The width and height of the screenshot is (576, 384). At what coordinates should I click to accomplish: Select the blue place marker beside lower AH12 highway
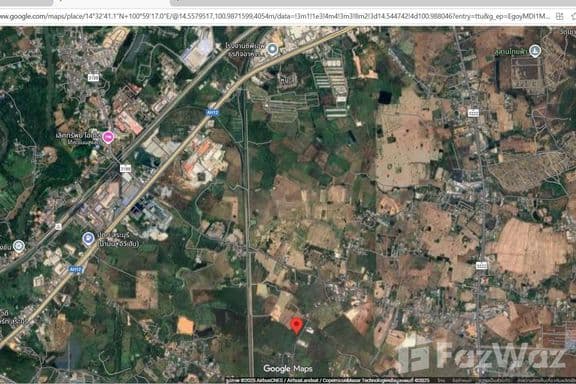88,238
